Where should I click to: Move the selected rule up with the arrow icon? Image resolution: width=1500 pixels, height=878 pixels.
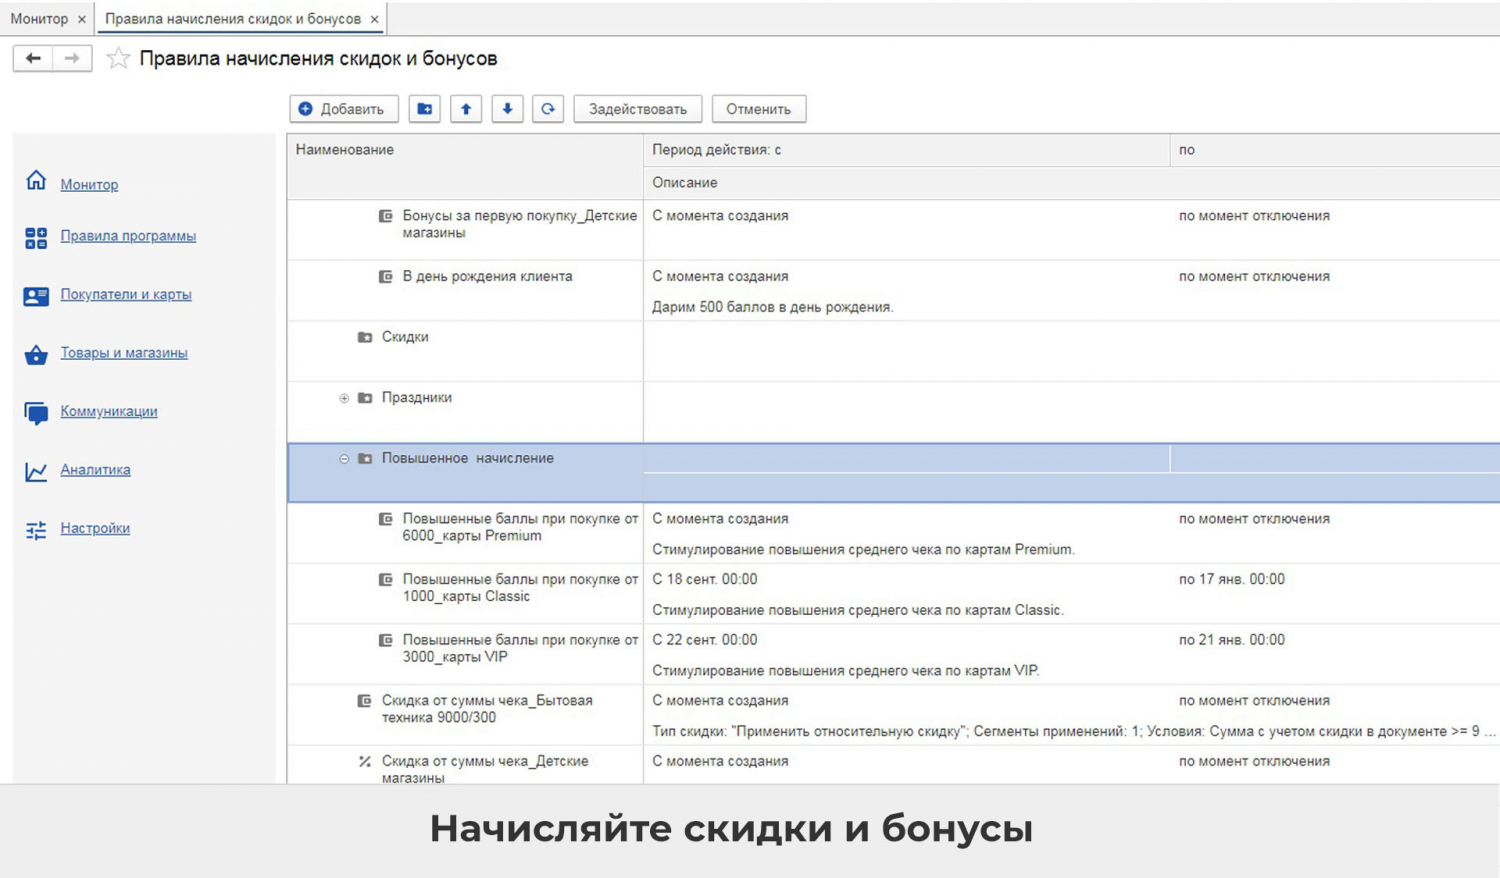coord(466,109)
